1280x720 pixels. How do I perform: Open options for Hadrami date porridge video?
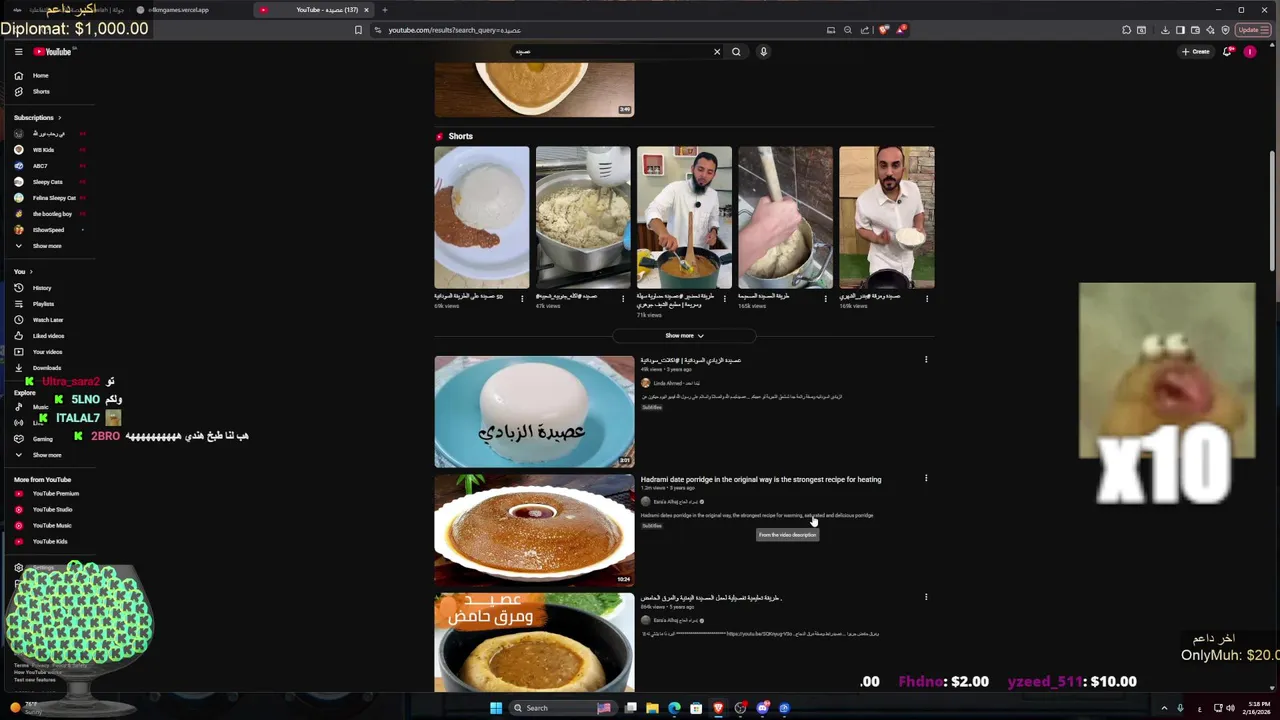coord(926,479)
